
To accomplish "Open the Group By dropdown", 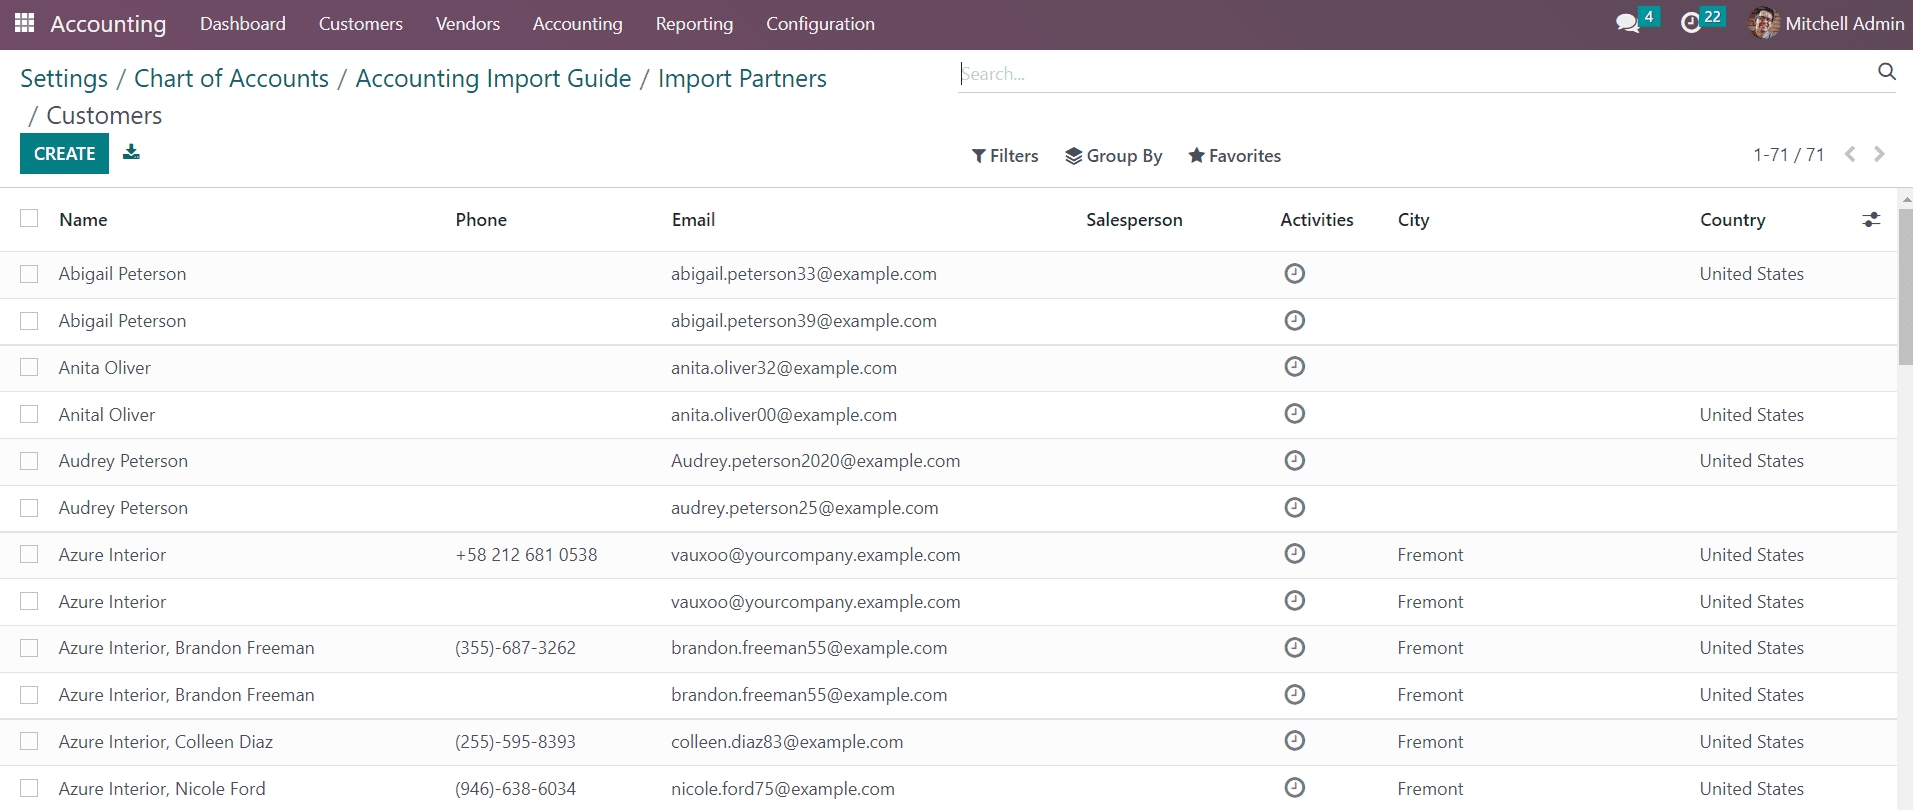I will coord(1113,156).
